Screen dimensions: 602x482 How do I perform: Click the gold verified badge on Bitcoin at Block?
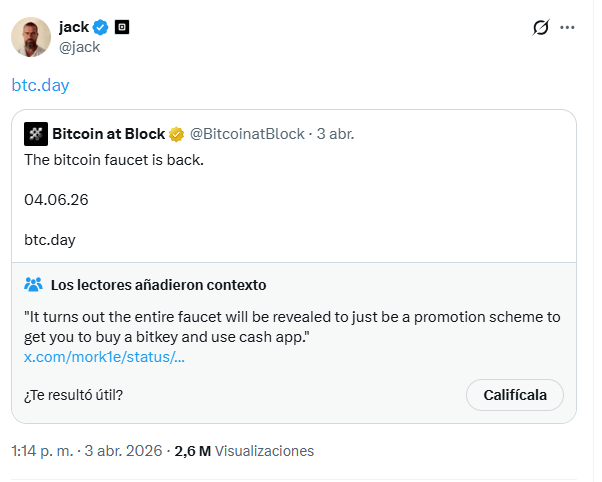point(176,134)
